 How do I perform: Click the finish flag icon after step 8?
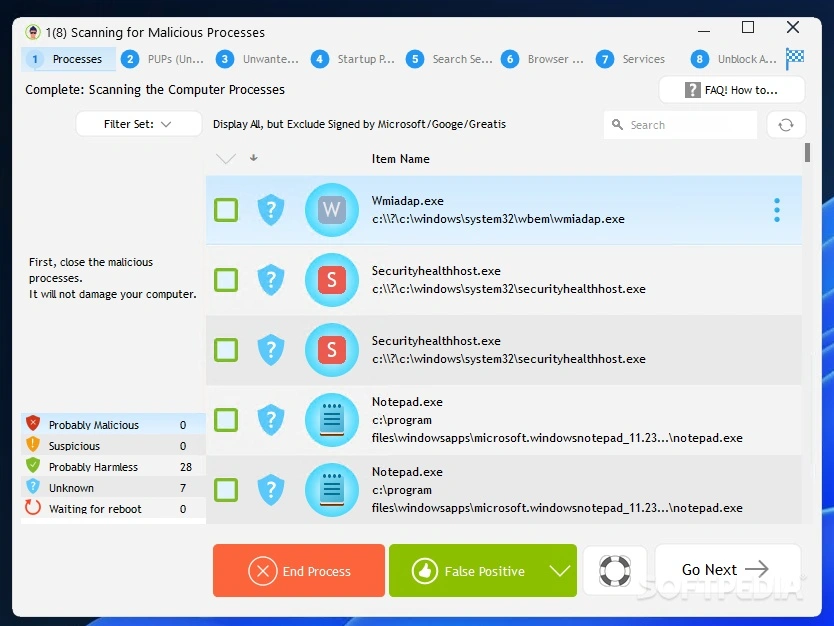click(795, 58)
